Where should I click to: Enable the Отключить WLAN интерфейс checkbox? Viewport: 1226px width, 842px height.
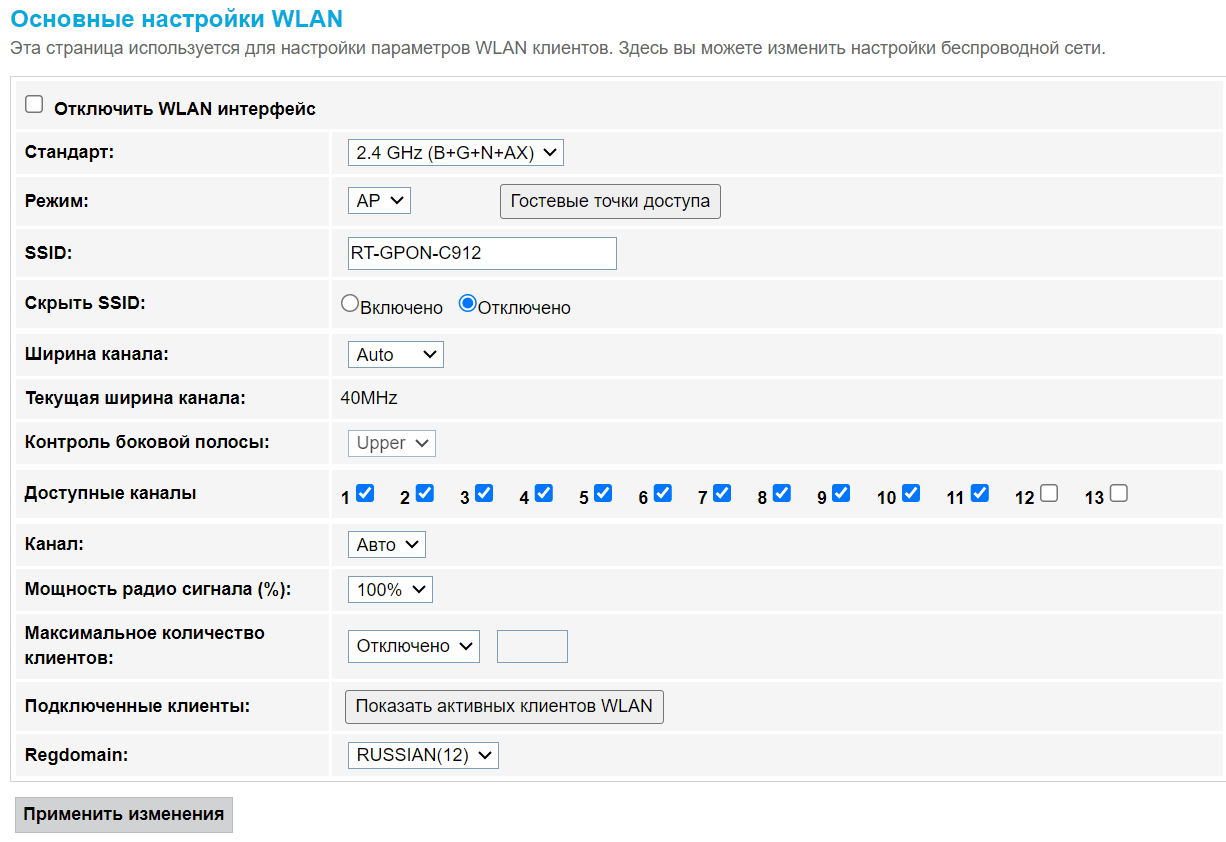point(35,105)
